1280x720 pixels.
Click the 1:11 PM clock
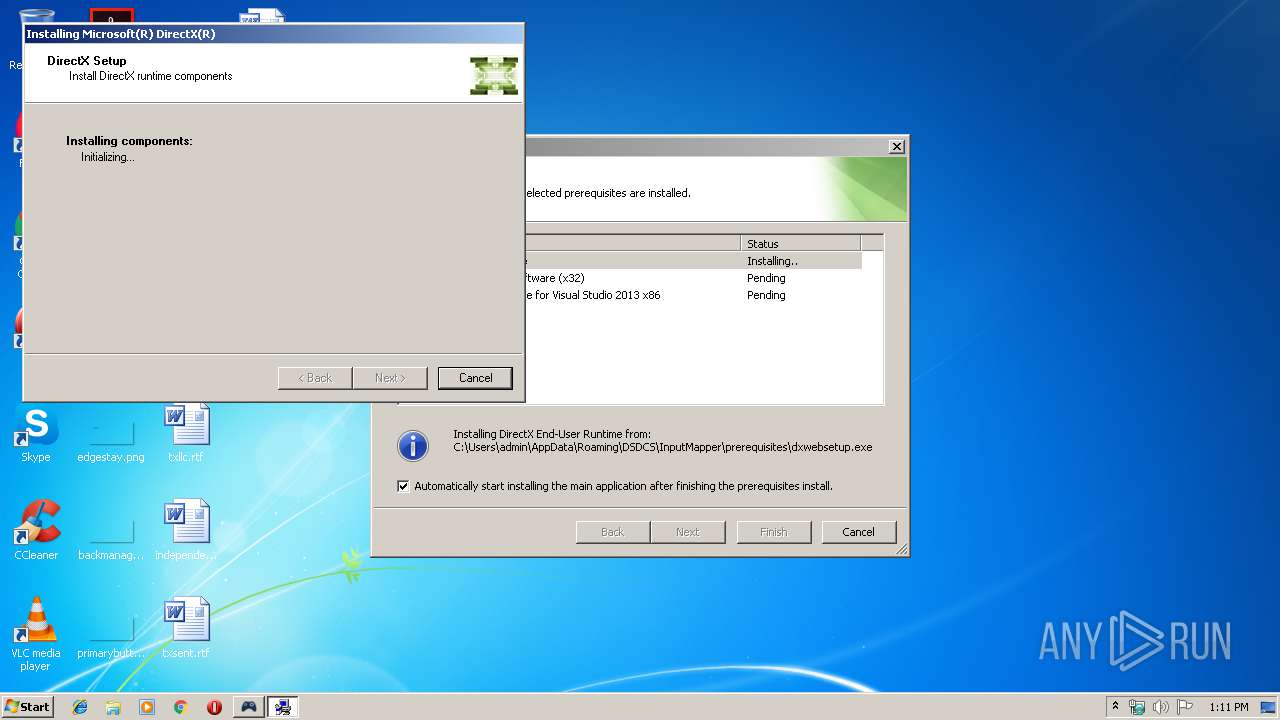click(x=1228, y=707)
